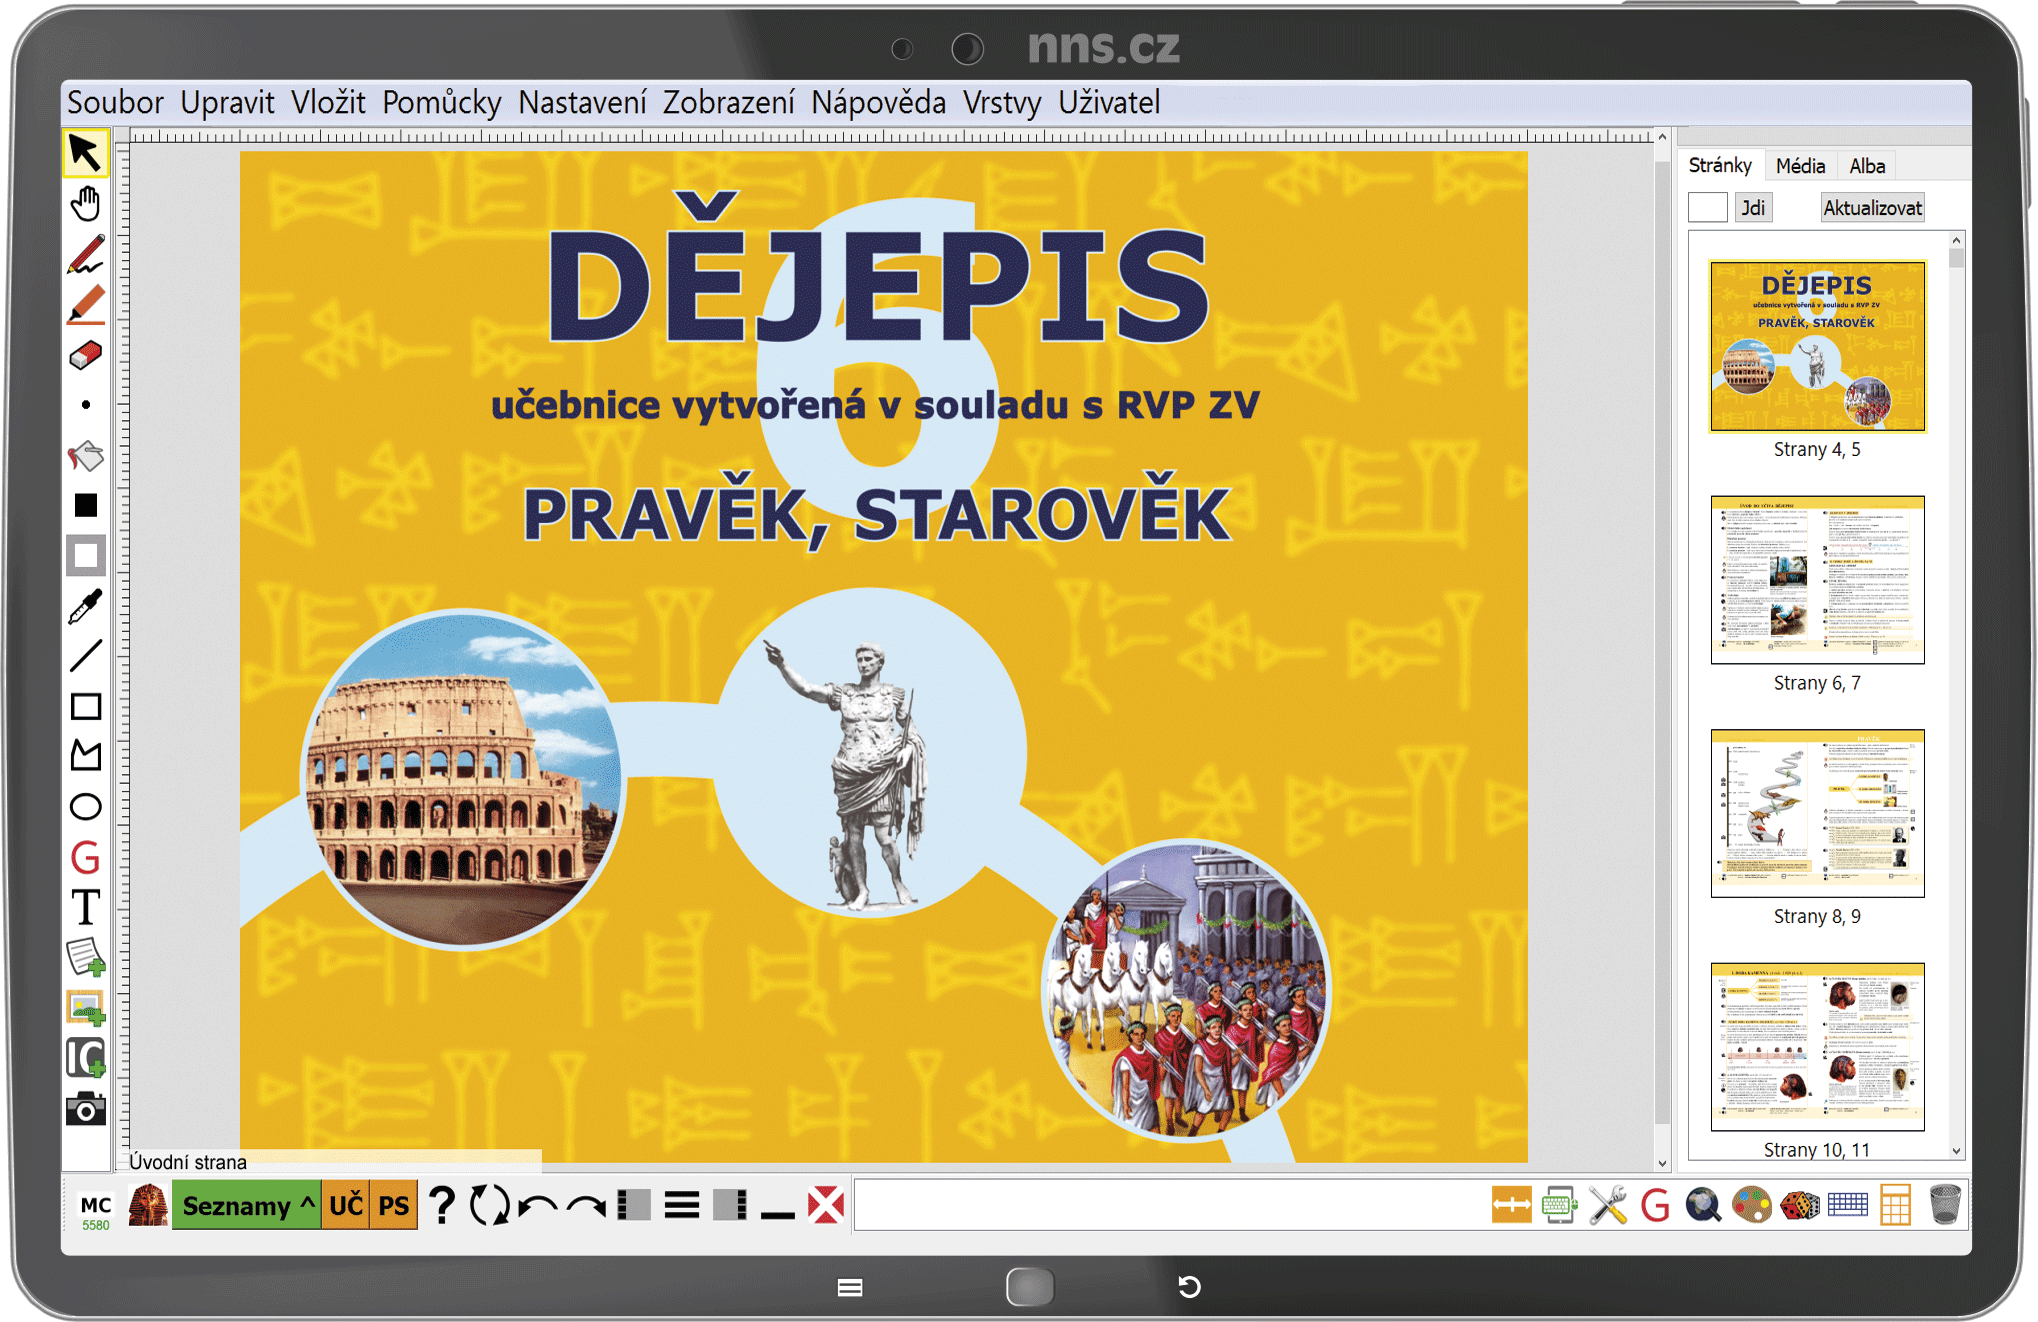Click the Jdi go button
This screenshot has height=1322, width=2038.
tap(1752, 208)
